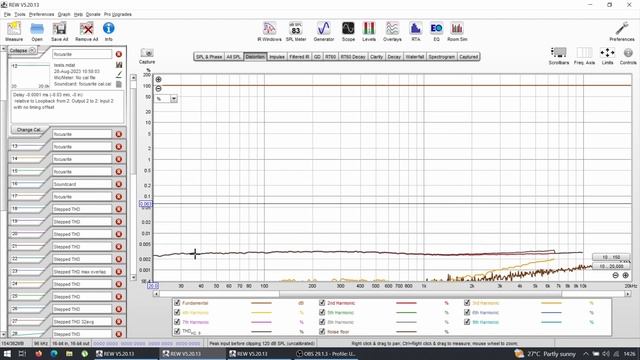Toggle the Fundamental trace checkbox

coord(177,303)
